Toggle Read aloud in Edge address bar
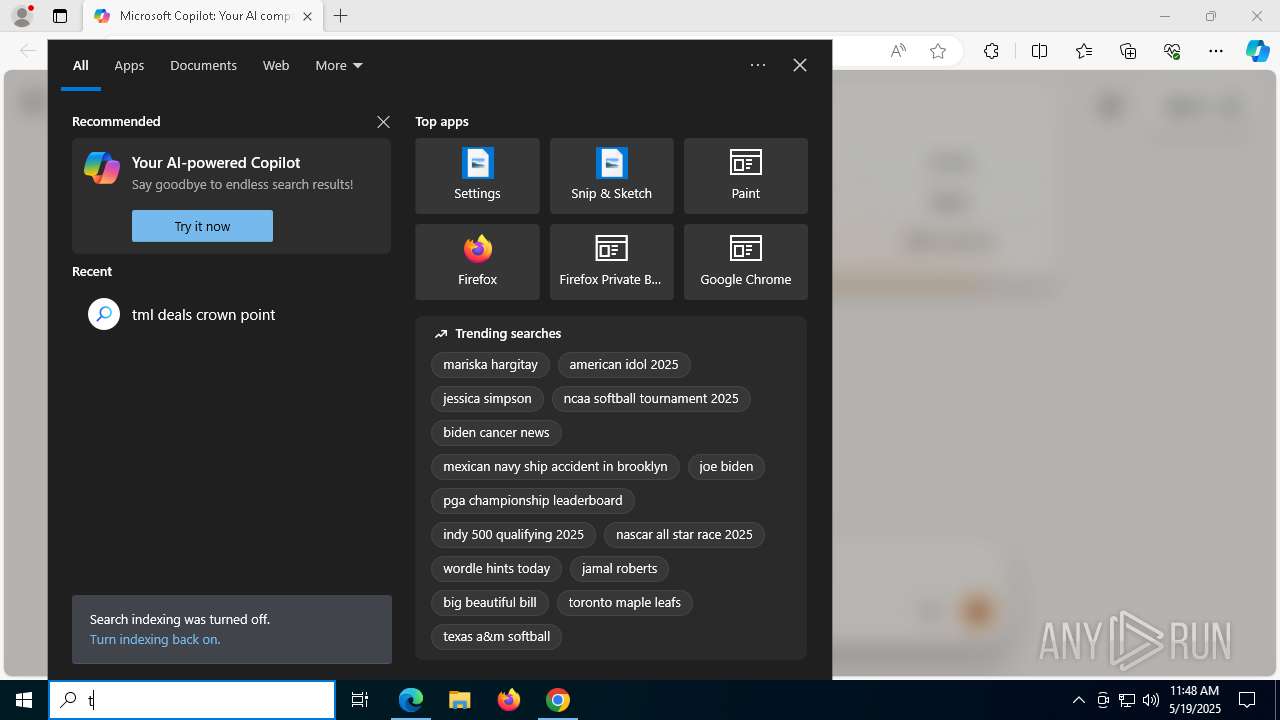1280x720 pixels. pos(898,51)
